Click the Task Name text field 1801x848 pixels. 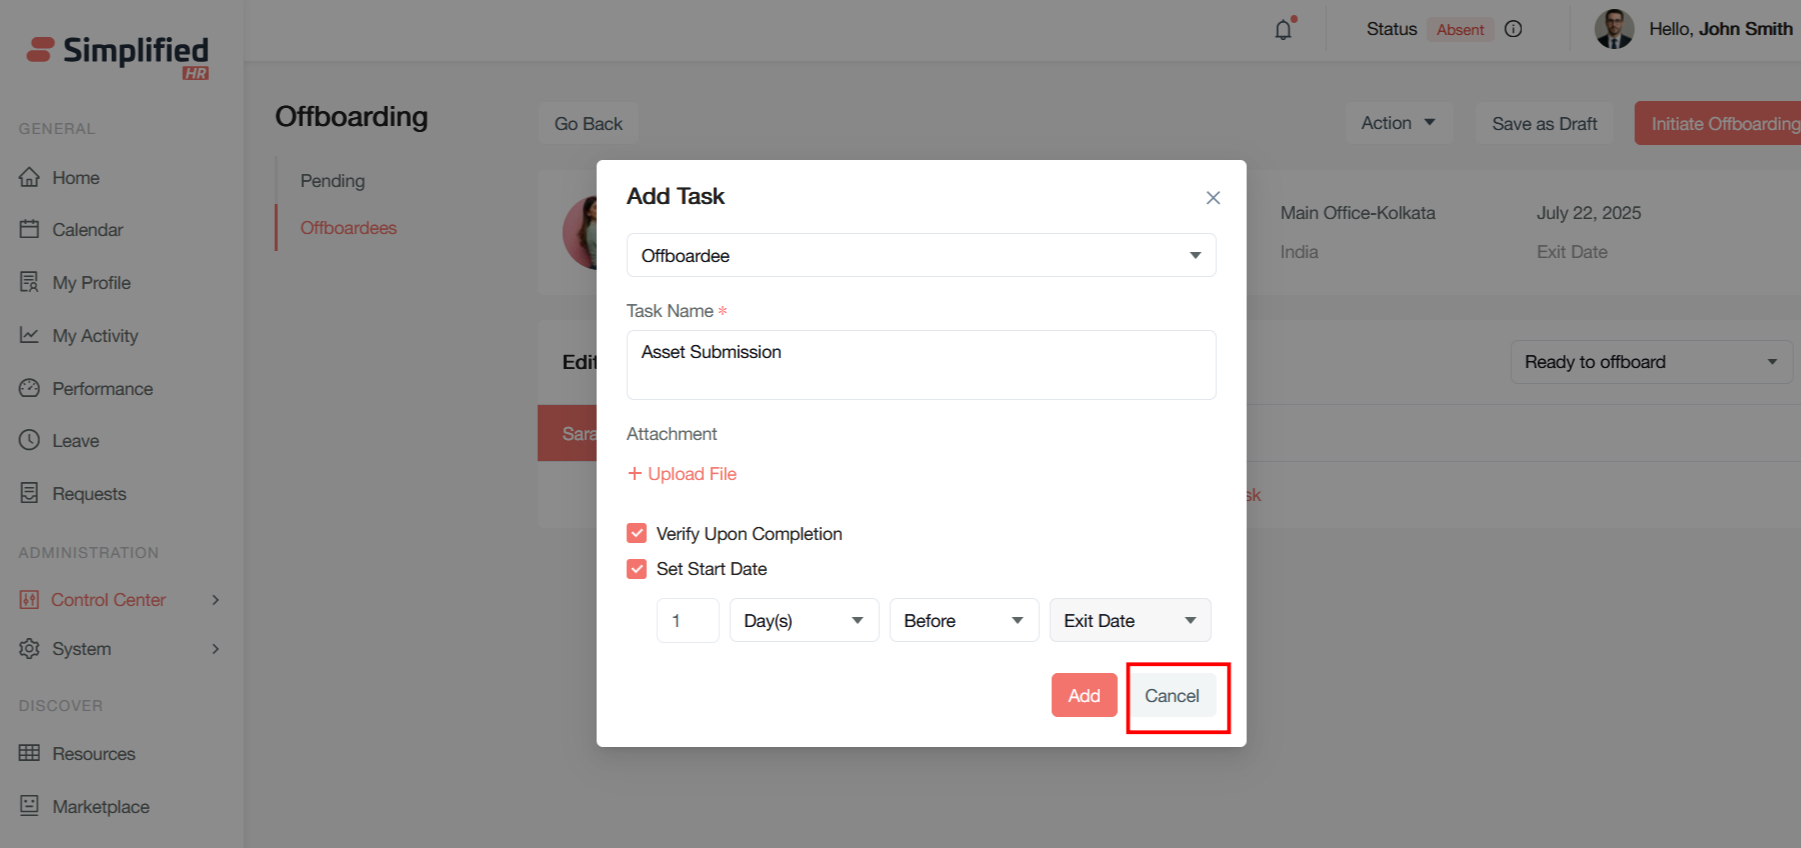[x=920, y=365]
